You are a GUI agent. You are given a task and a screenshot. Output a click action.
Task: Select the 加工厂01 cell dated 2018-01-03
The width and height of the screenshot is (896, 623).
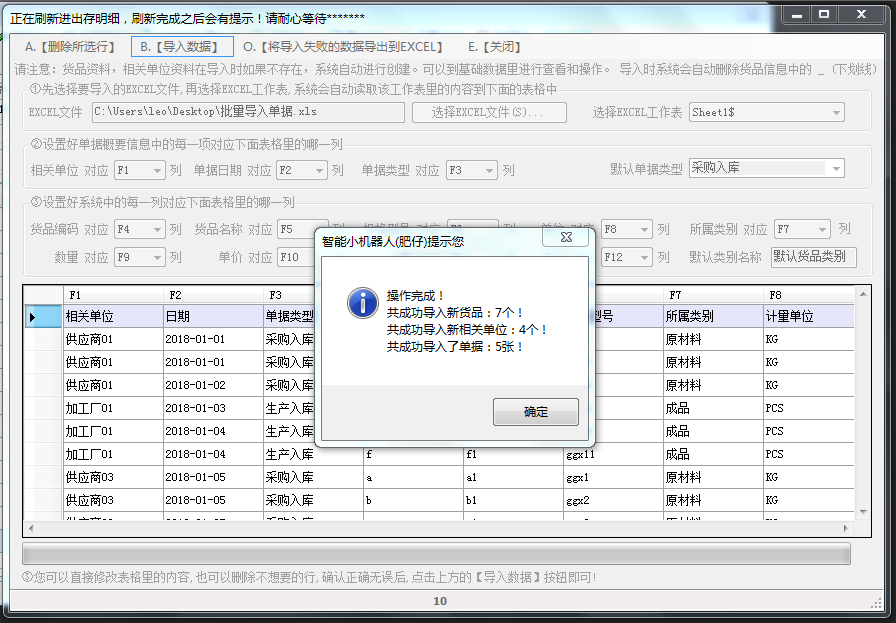tap(112, 408)
